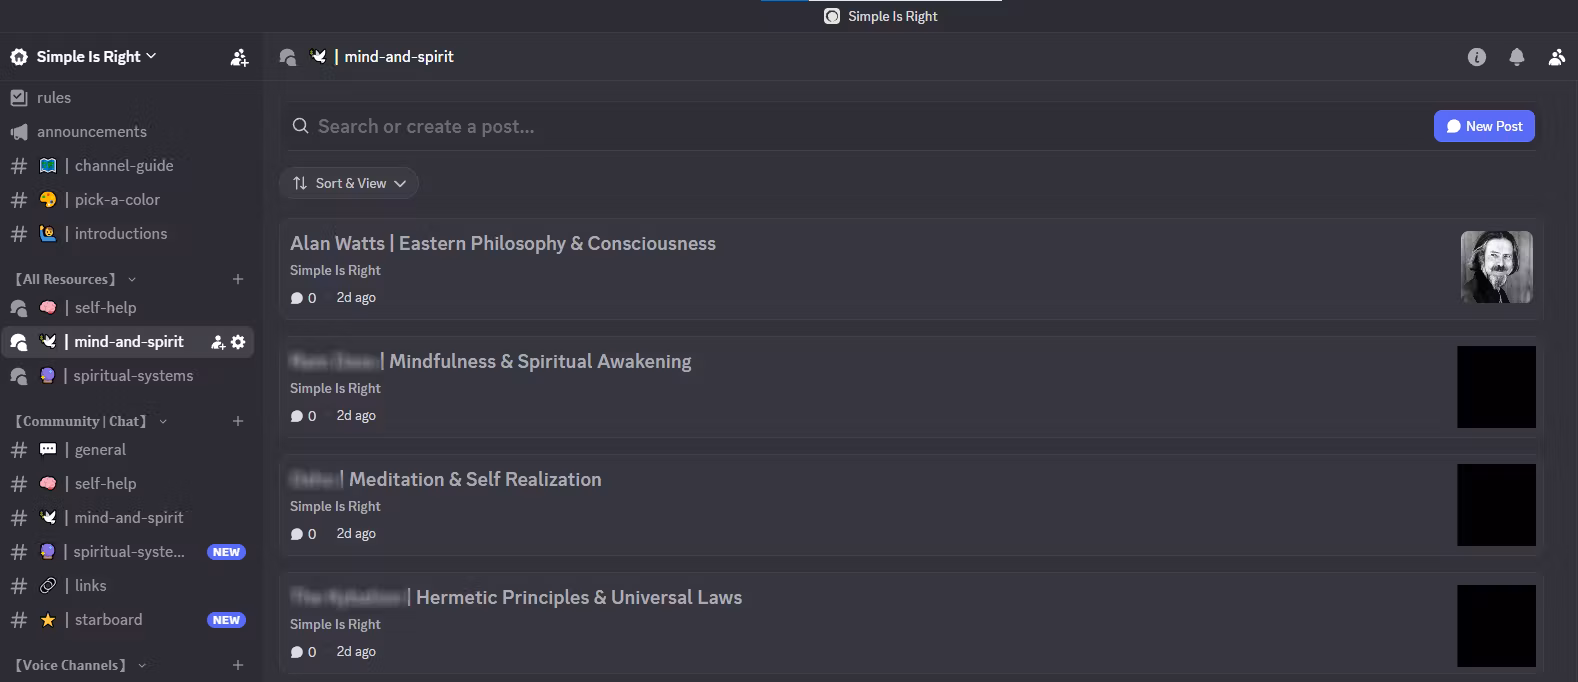1578x682 pixels.
Task: Add a channel to Voice Channels category
Action: (x=238, y=665)
